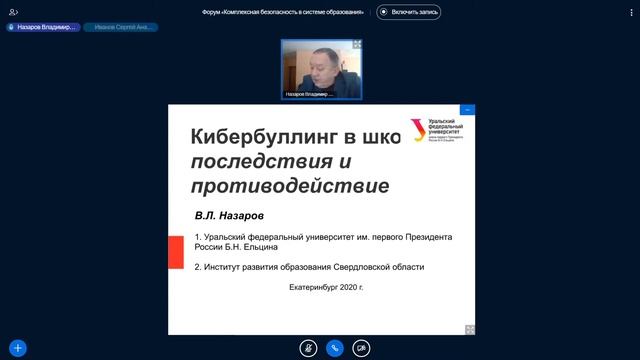The image size is (640, 360).
Task: Click the Институт развития образования line
Action: pos(309,267)
